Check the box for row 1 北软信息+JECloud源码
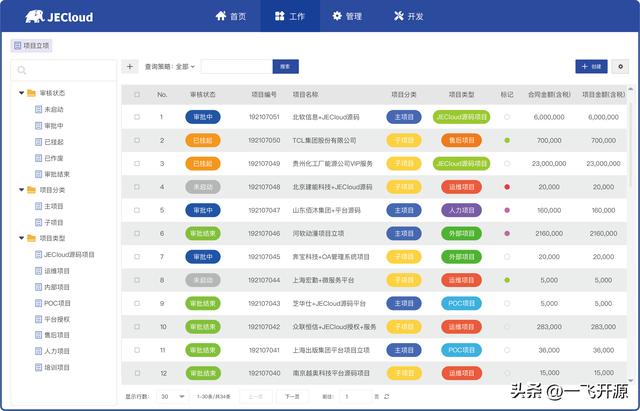This screenshot has width=640, height=411. click(x=137, y=117)
